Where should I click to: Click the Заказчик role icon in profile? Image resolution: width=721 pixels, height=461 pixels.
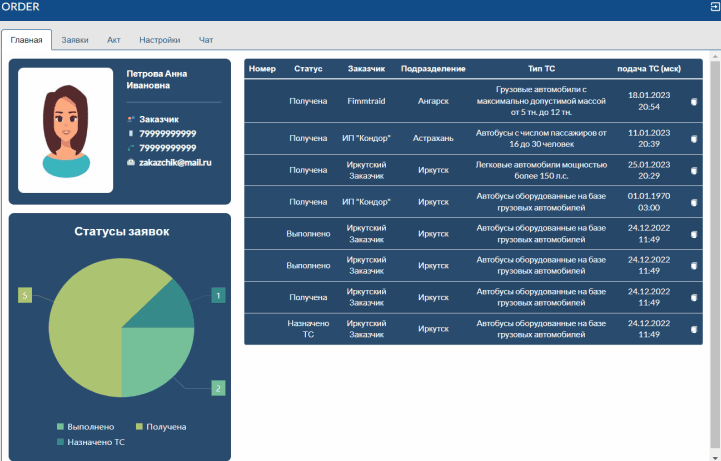point(131,119)
